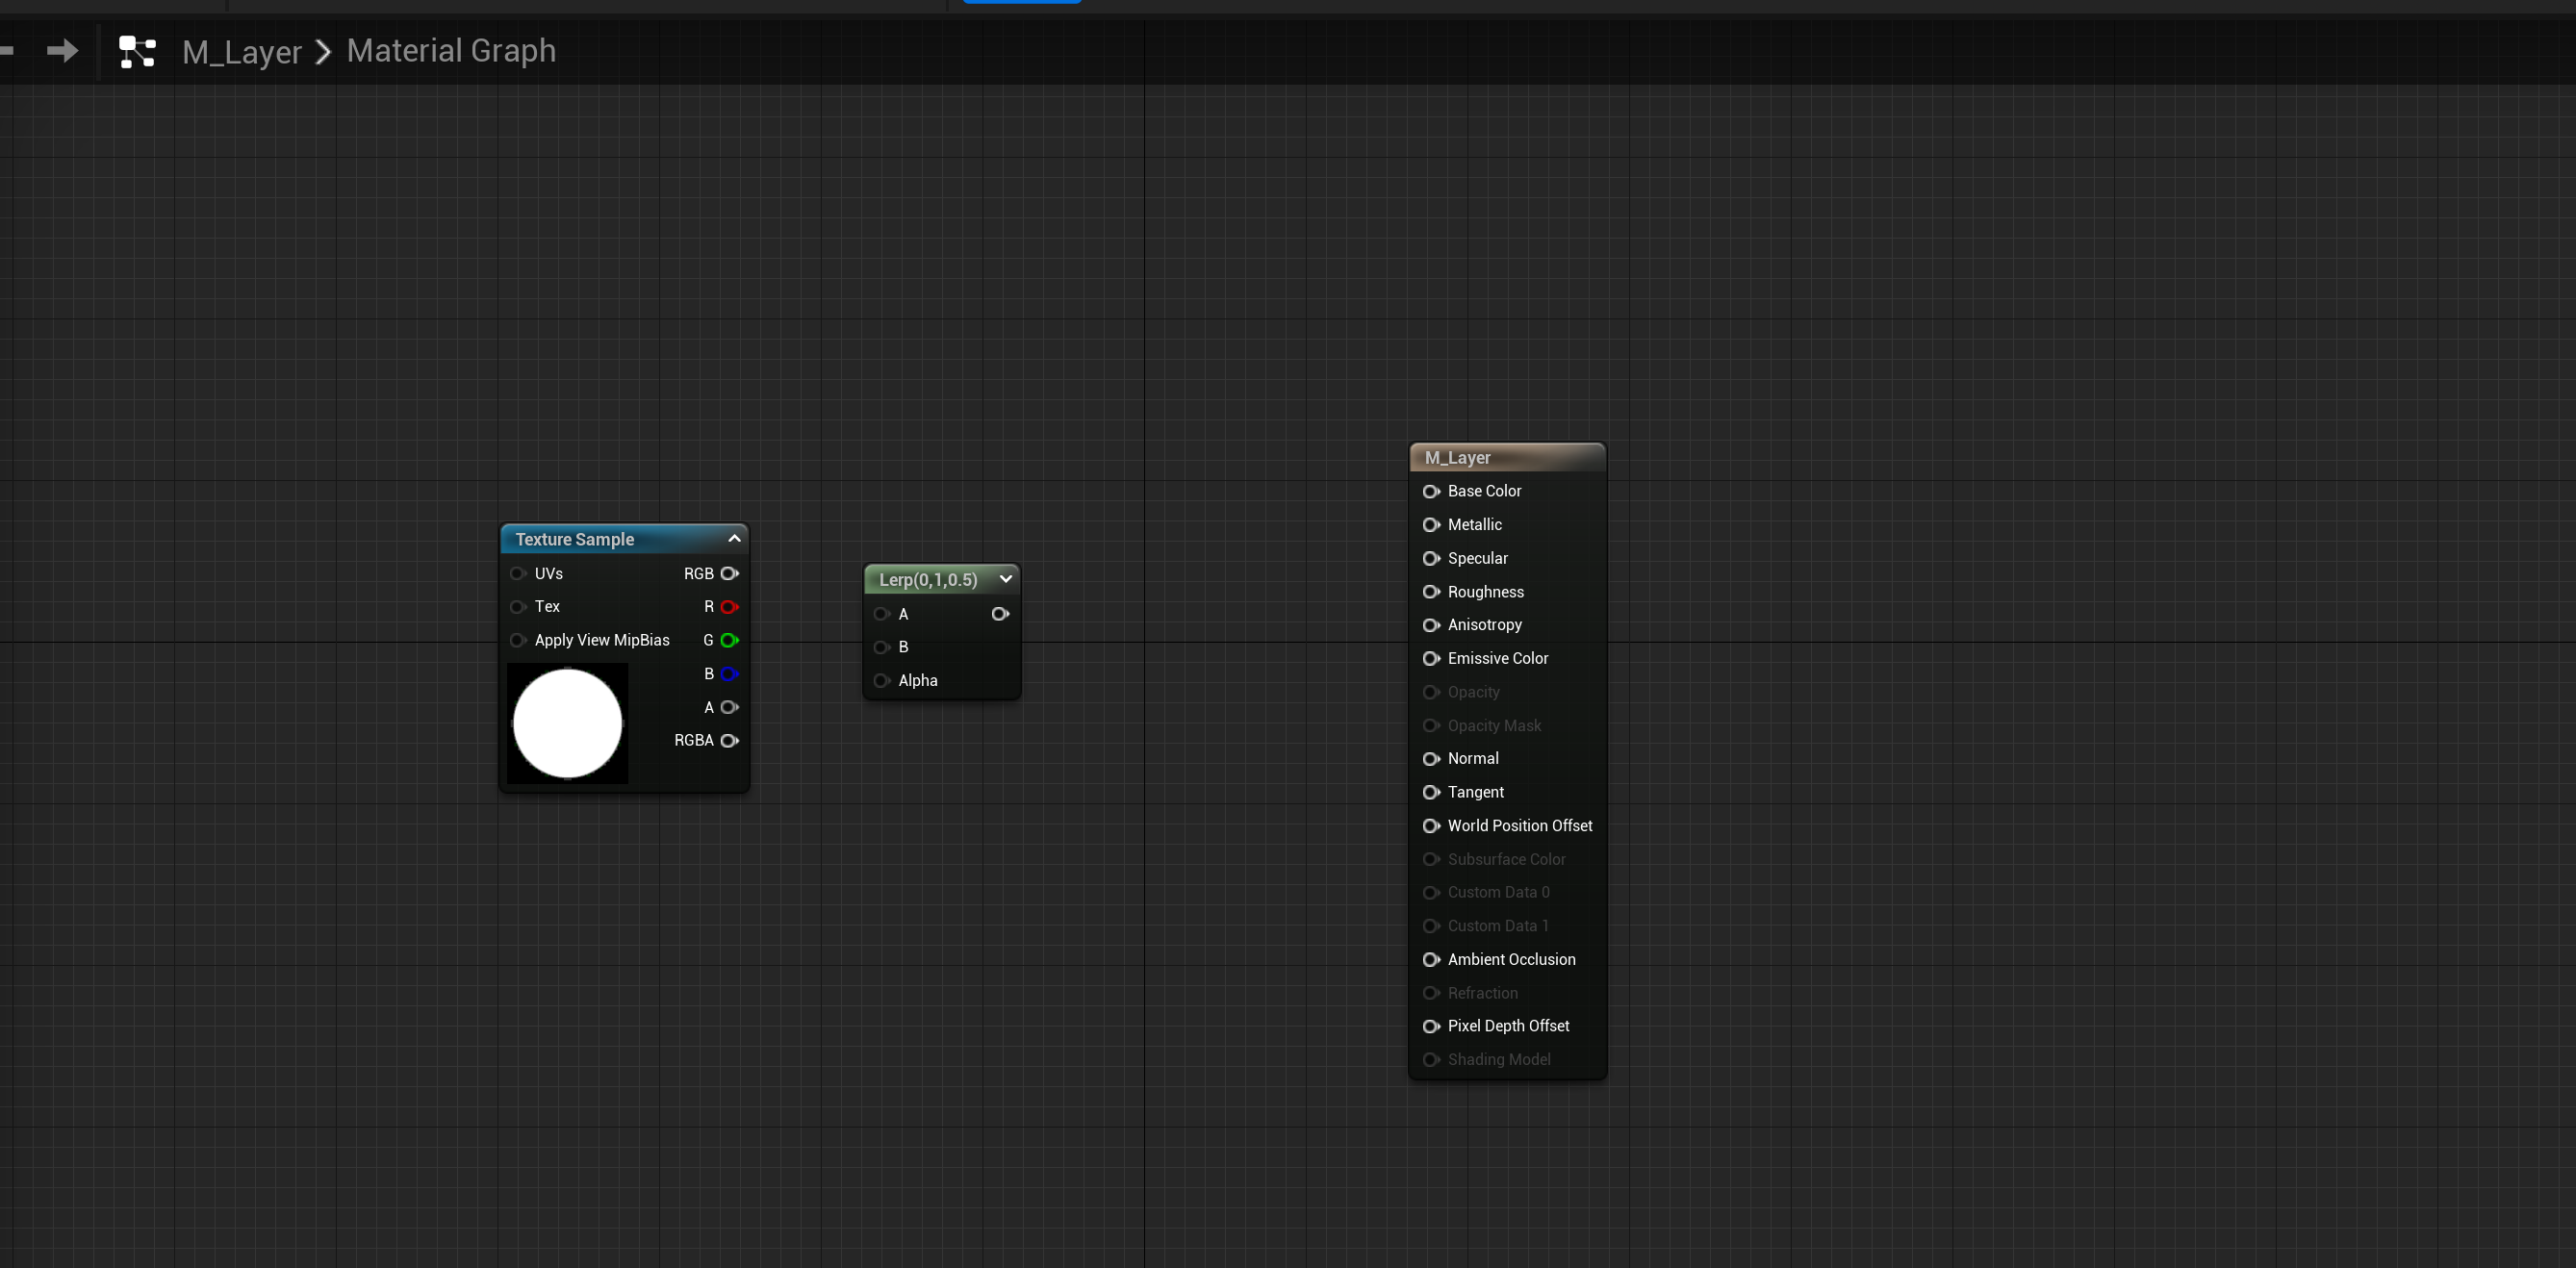Click the Base Color input pin
The height and width of the screenshot is (1268, 2576).
point(1430,491)
